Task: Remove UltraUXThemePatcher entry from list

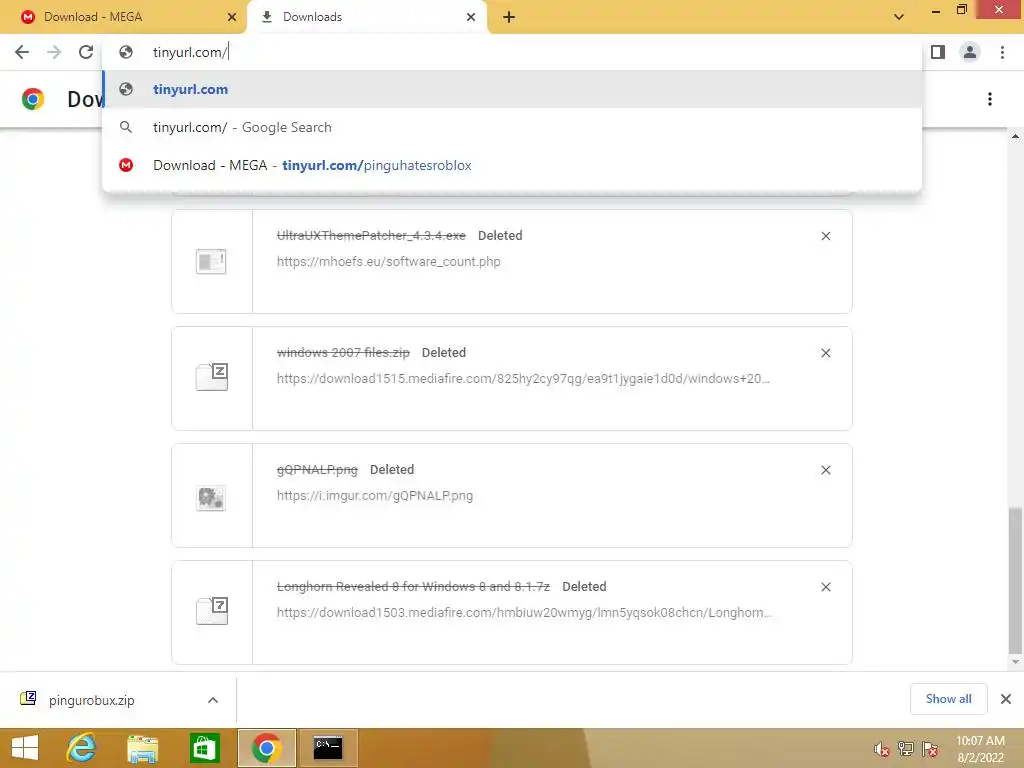Action: point(825,236)
